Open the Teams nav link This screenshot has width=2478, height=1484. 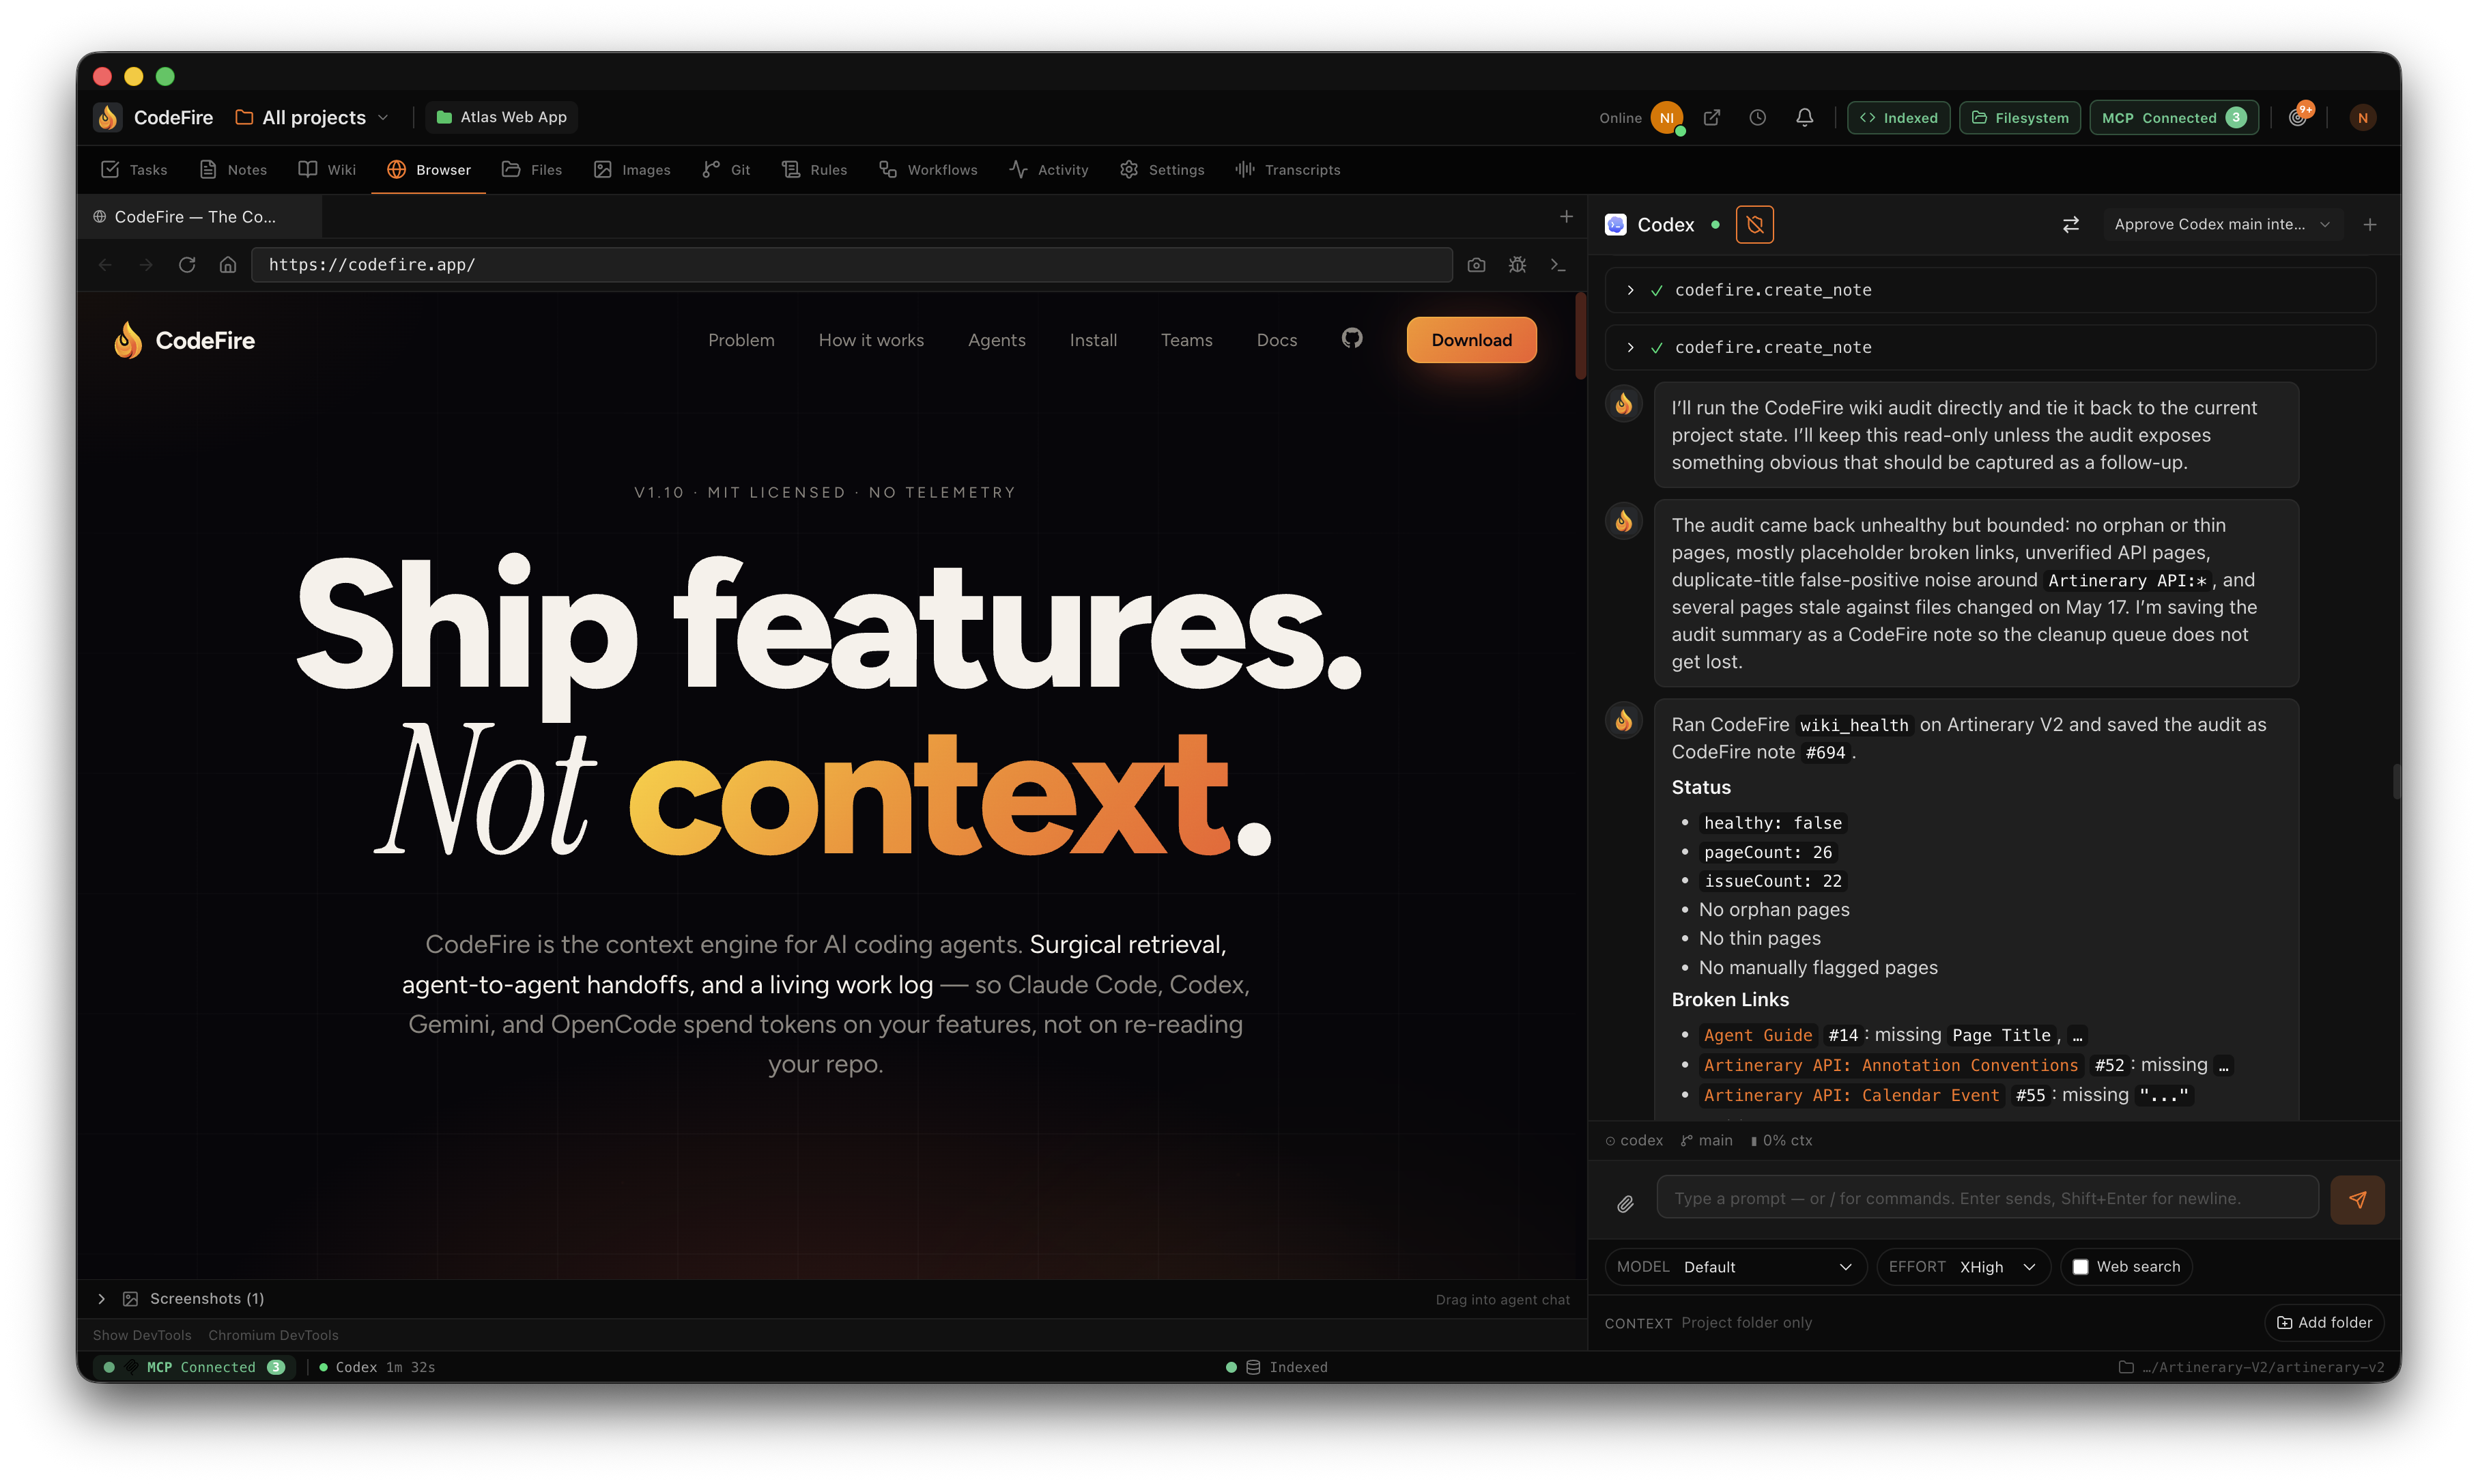[x=1186, y=340]
